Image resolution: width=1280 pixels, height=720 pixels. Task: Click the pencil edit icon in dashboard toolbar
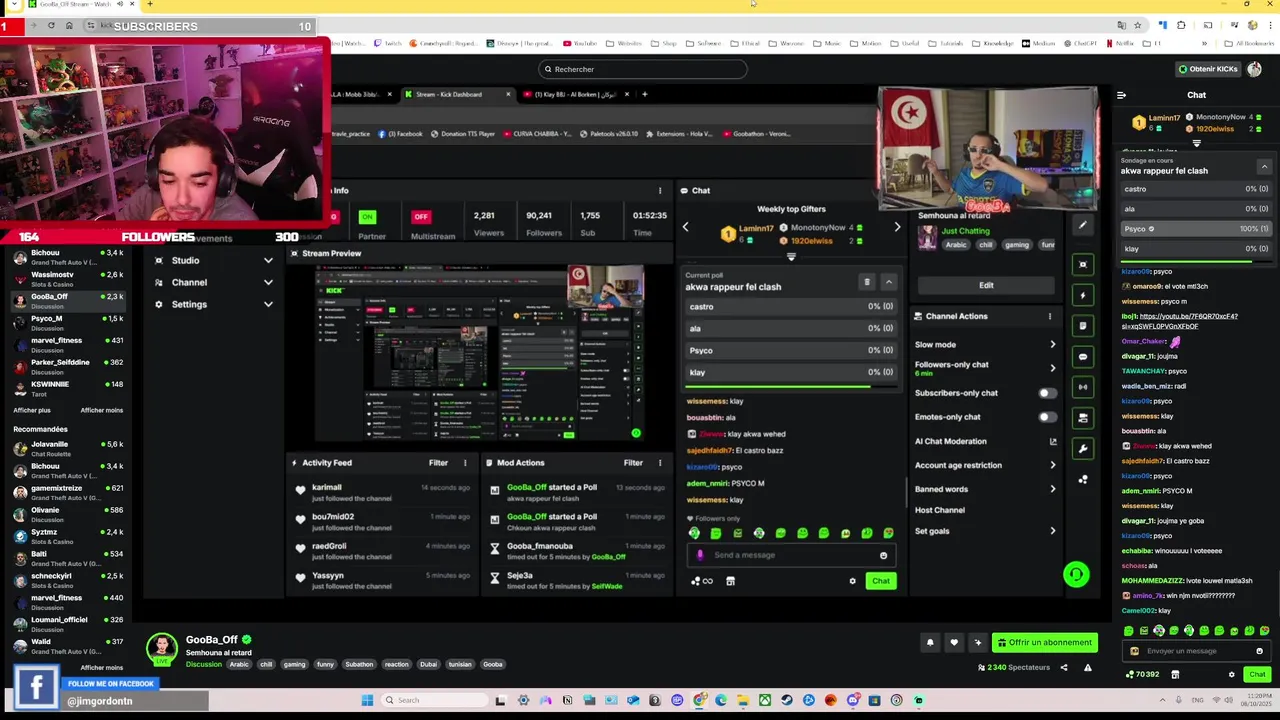click(x=1082, y=225)
